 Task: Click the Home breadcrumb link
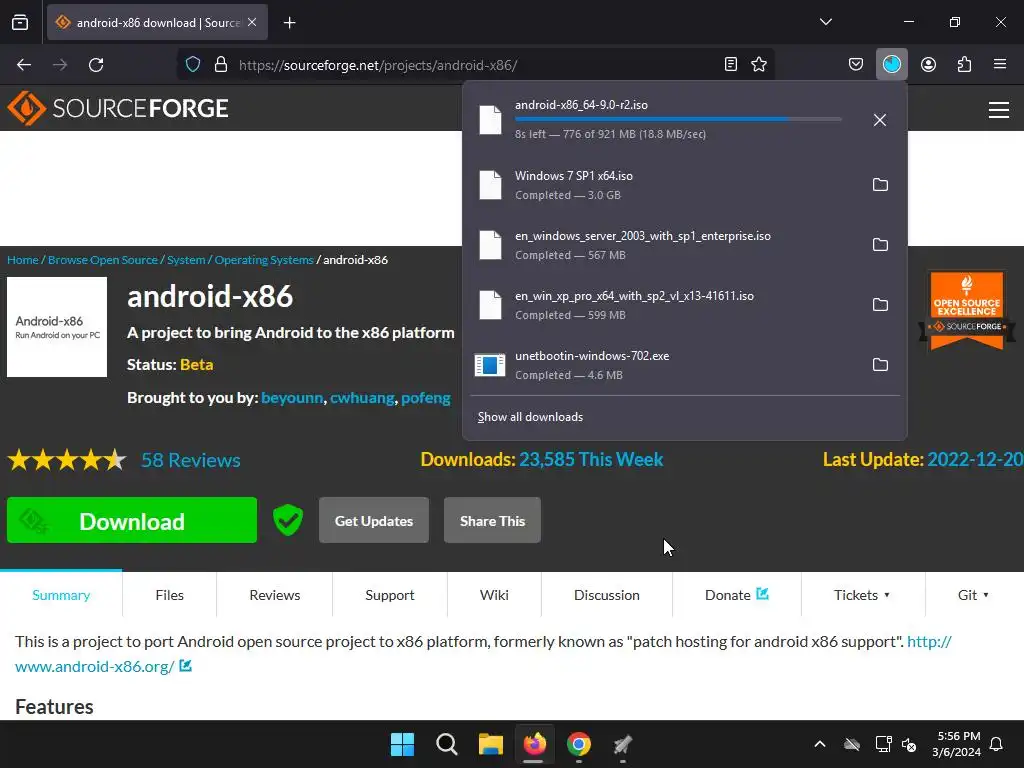coord(23,260)
